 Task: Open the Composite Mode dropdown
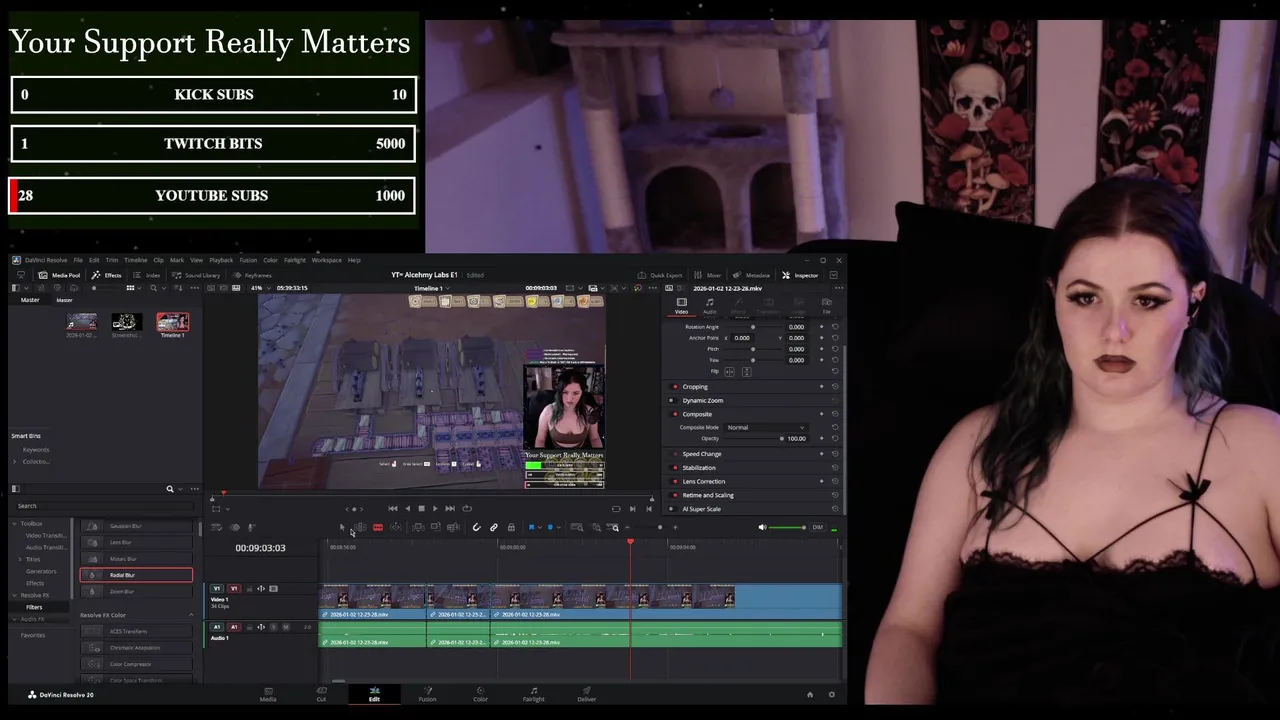click(x=766, y=427)
